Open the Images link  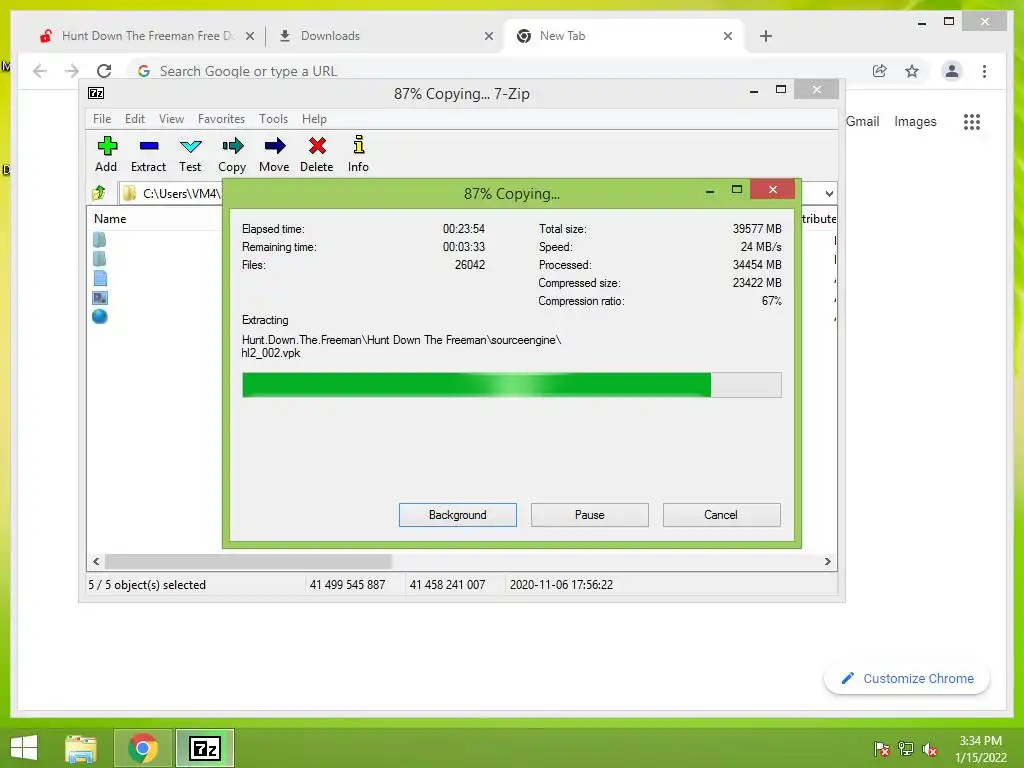click(x=915, y=121)
